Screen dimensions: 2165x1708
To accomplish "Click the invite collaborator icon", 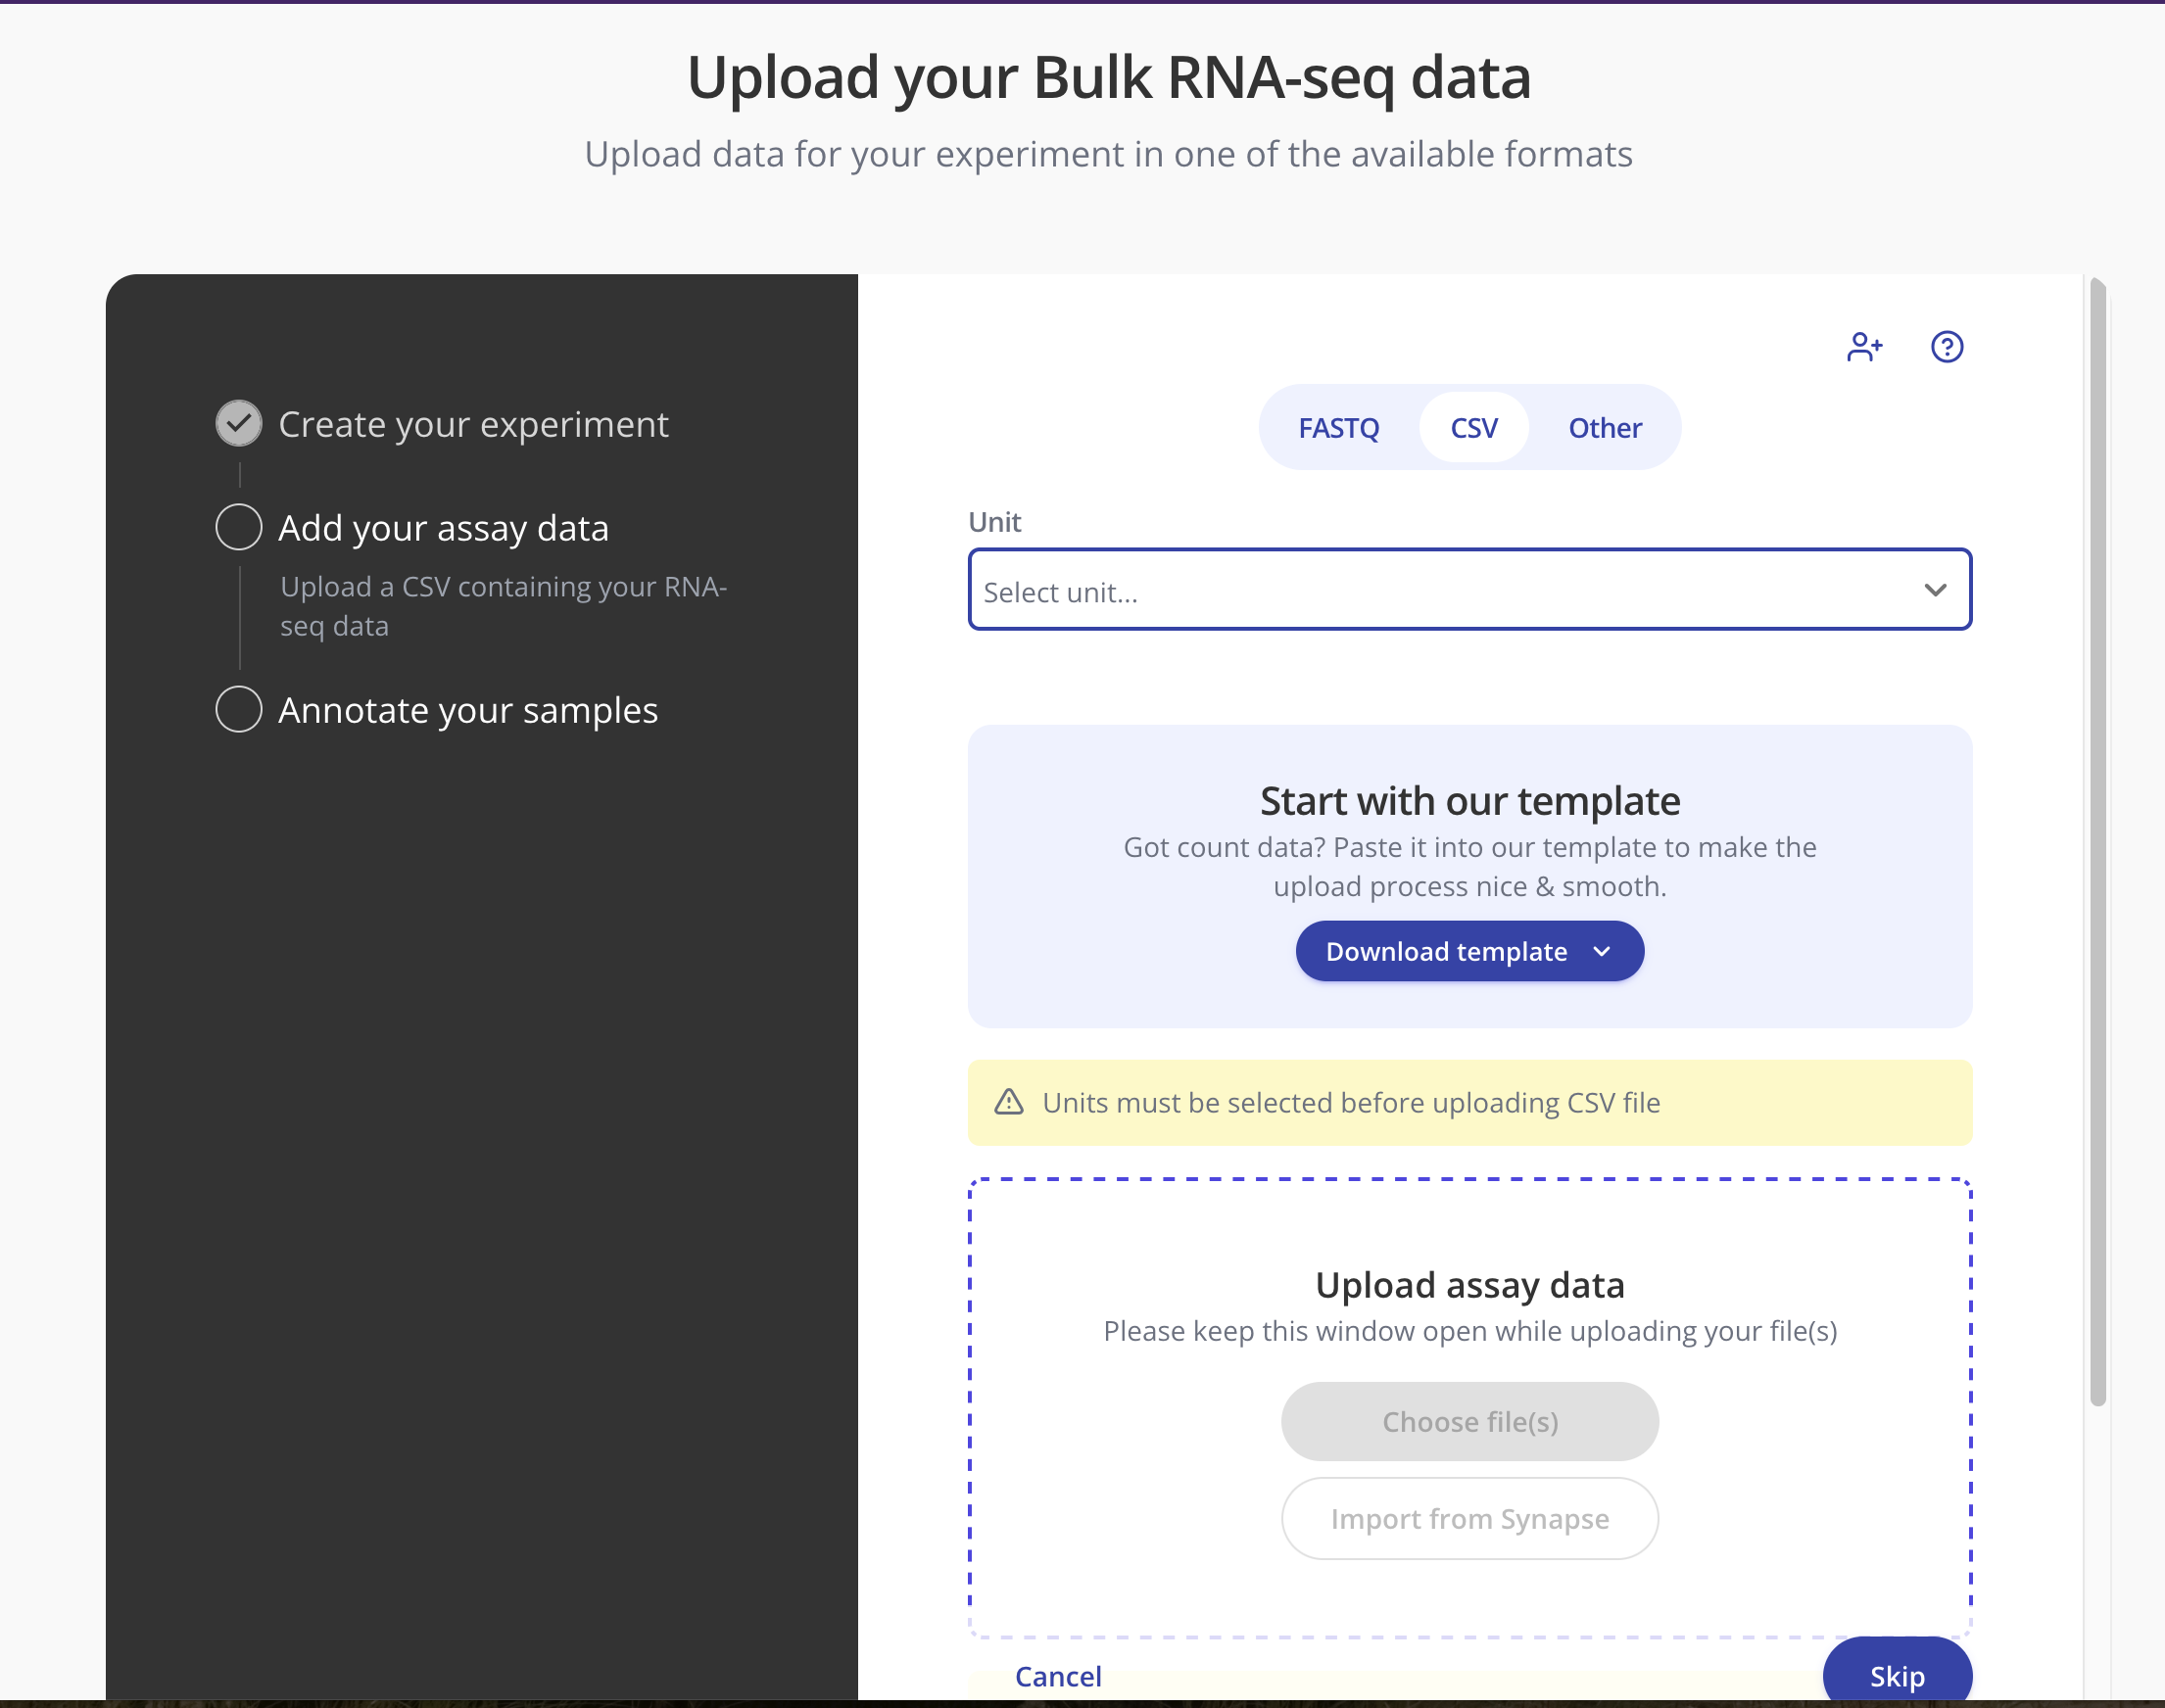I will click(x=1862, y=347).
